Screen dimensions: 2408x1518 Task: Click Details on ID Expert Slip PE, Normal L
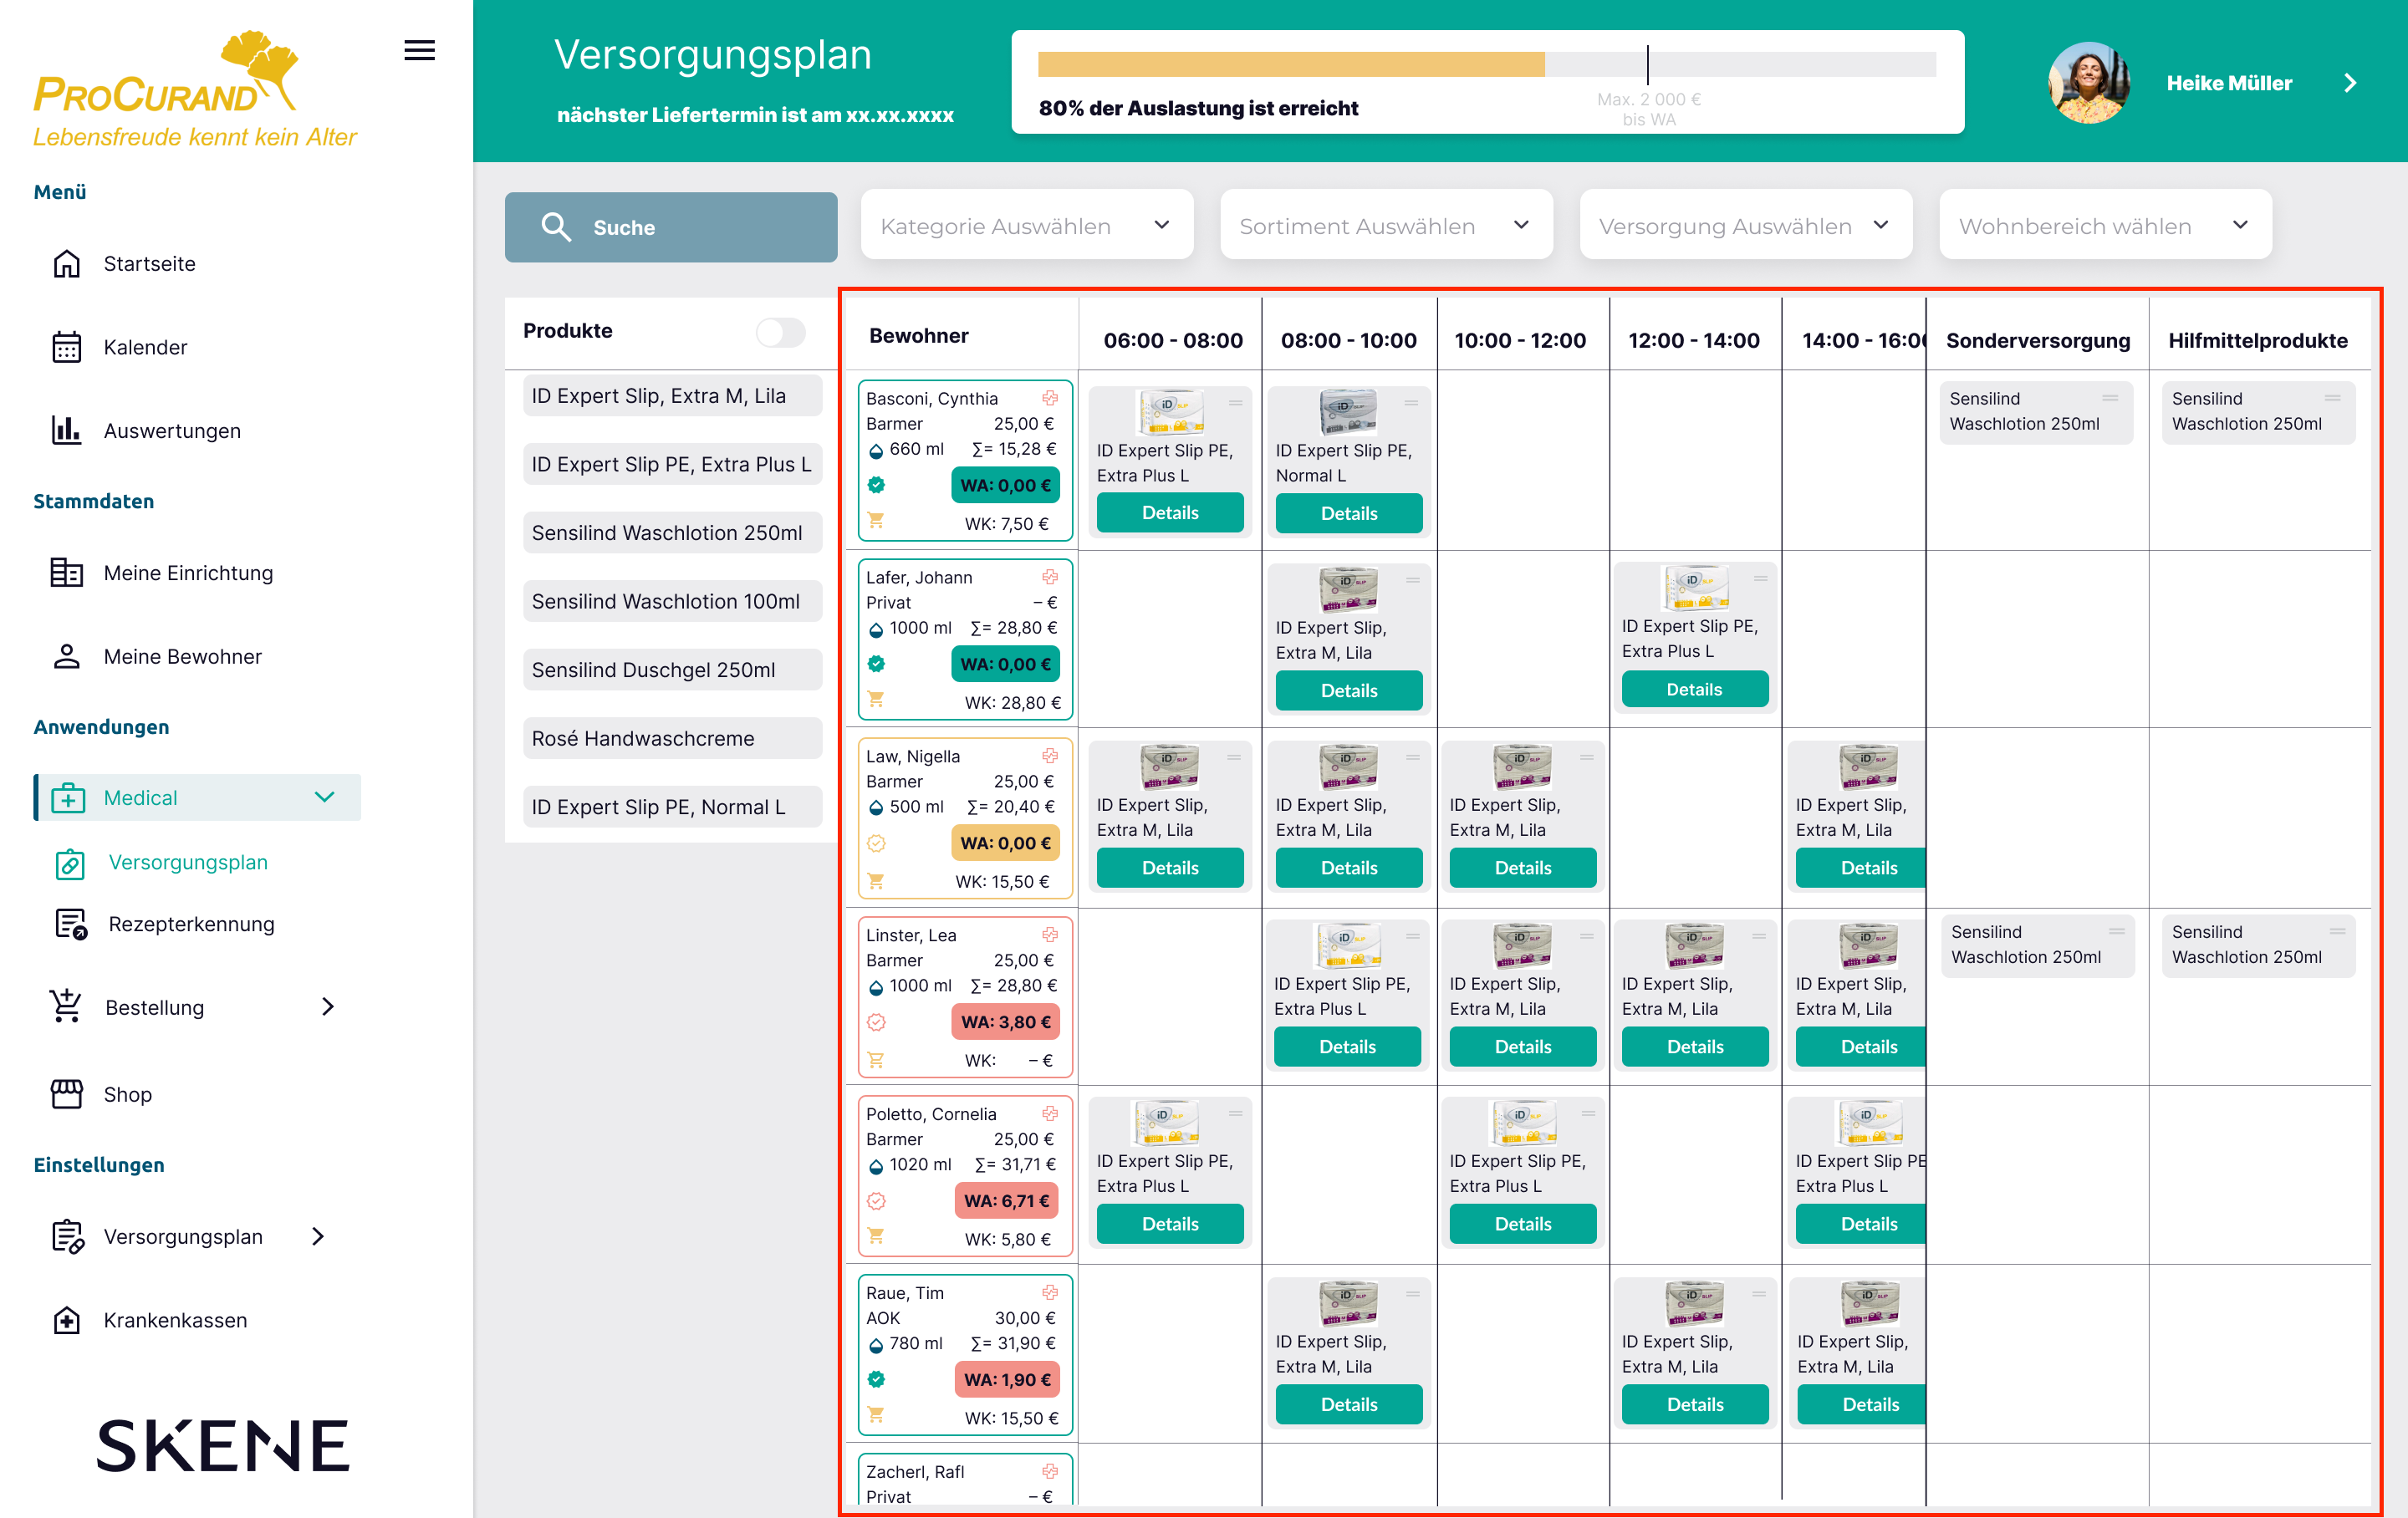[1349, 513]
